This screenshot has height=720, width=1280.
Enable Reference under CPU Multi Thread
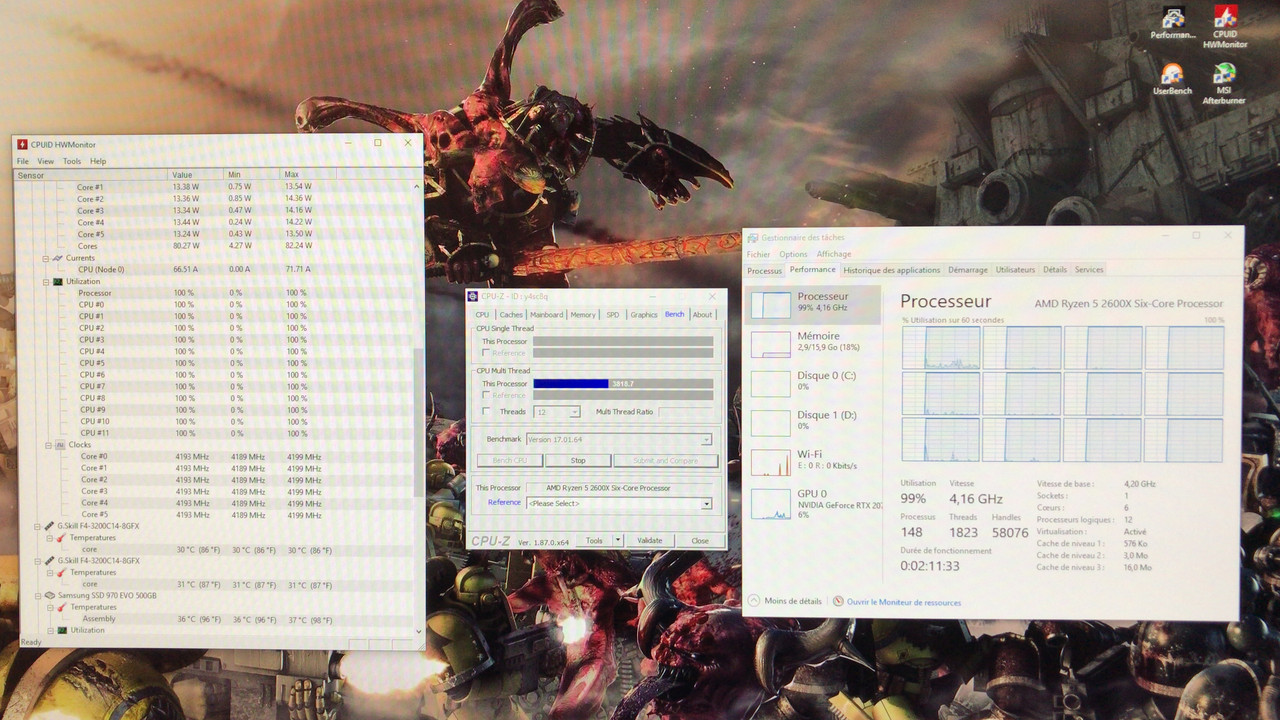484,394
